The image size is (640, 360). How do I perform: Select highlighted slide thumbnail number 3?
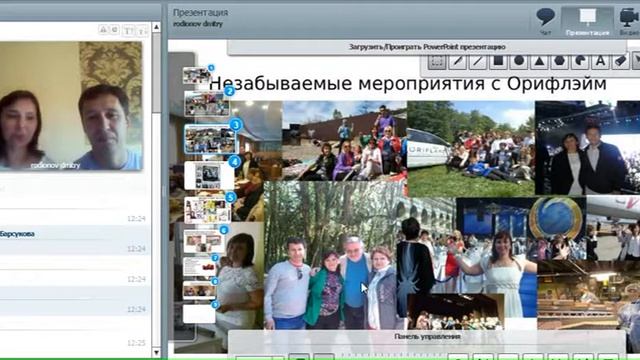[210, 139]
